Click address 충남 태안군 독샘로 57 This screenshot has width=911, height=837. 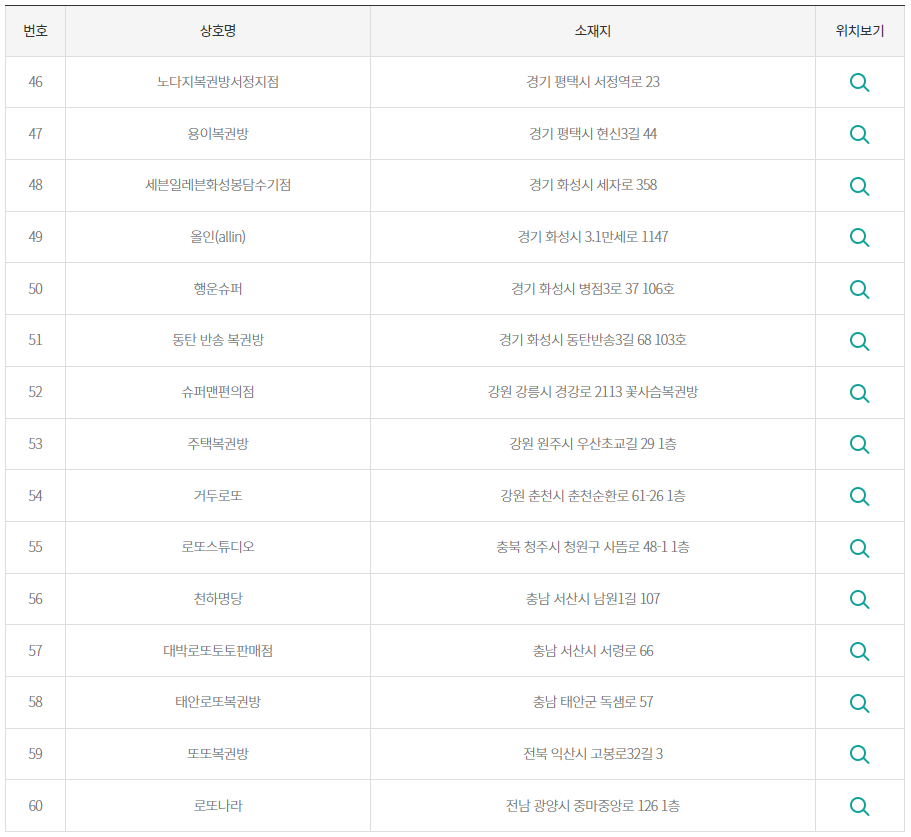coord(593,702)
